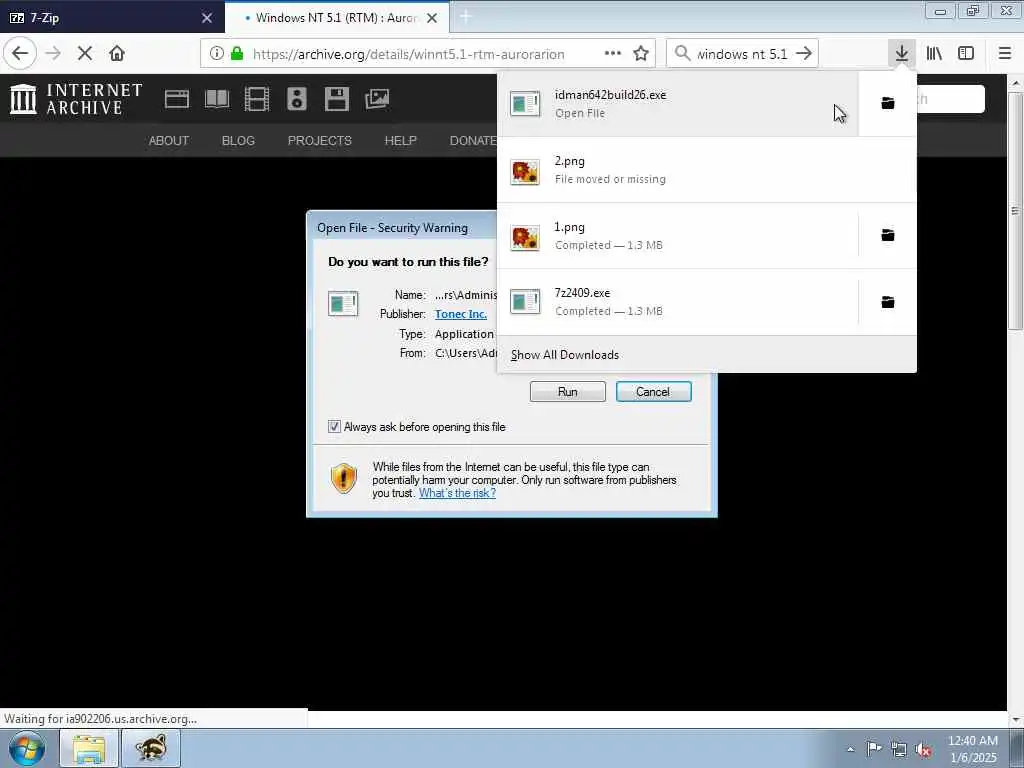Open the Software floppy icon in Archive header
Screen dimensions: 1024x768
337,99
